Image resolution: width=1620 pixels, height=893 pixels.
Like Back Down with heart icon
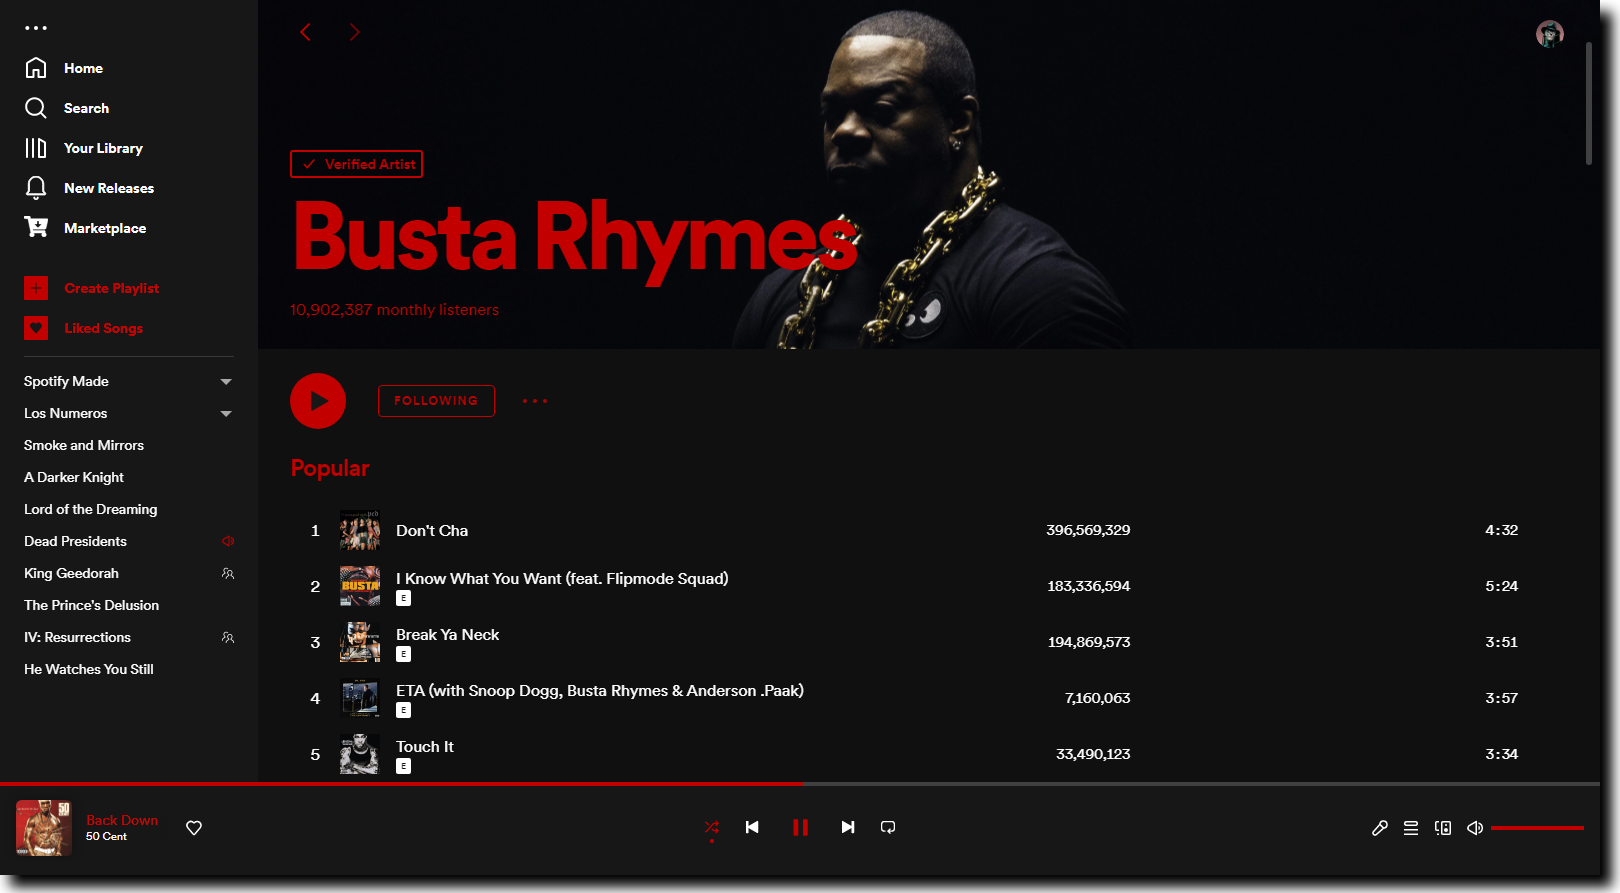click(x=194, y=828)
